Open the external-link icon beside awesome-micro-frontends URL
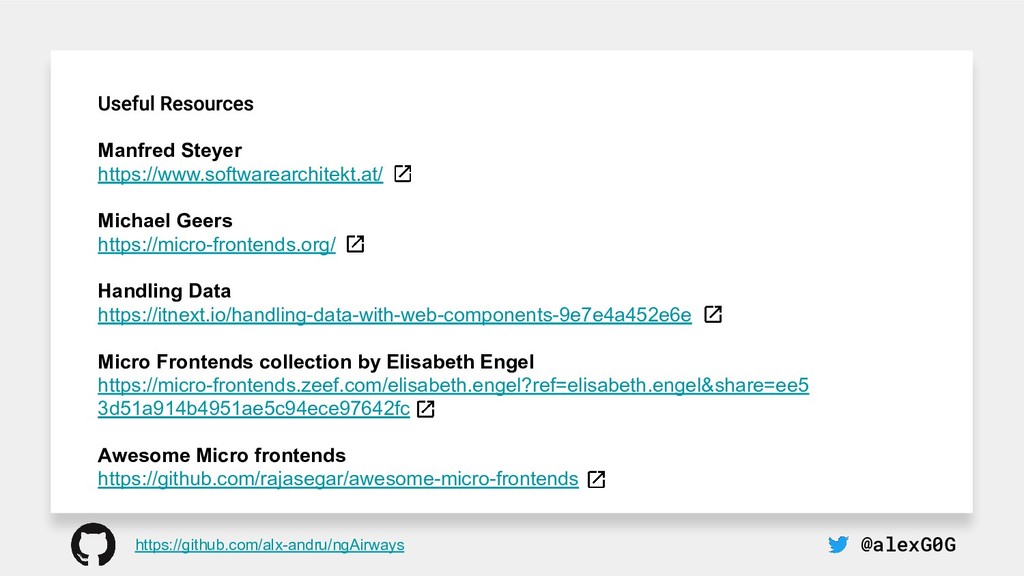Image resolution: width=1024 pixels, height=576 pixels. pyautogui.click(x=596, y=479)
